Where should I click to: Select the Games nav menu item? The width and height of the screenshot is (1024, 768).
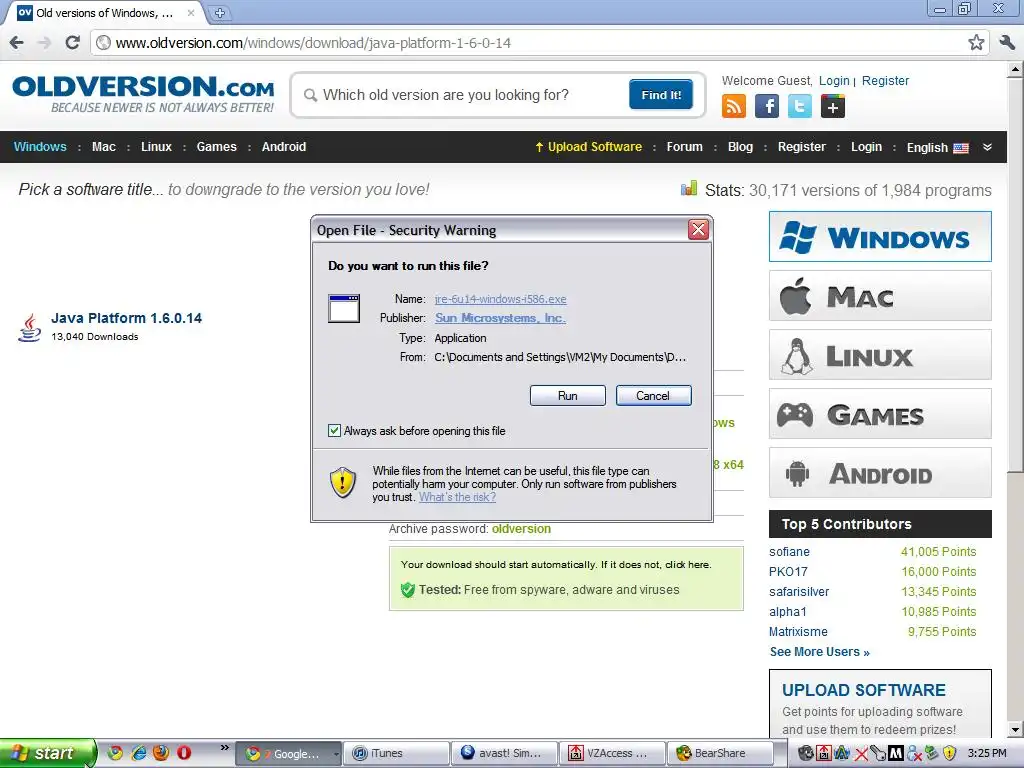[216, 146]
